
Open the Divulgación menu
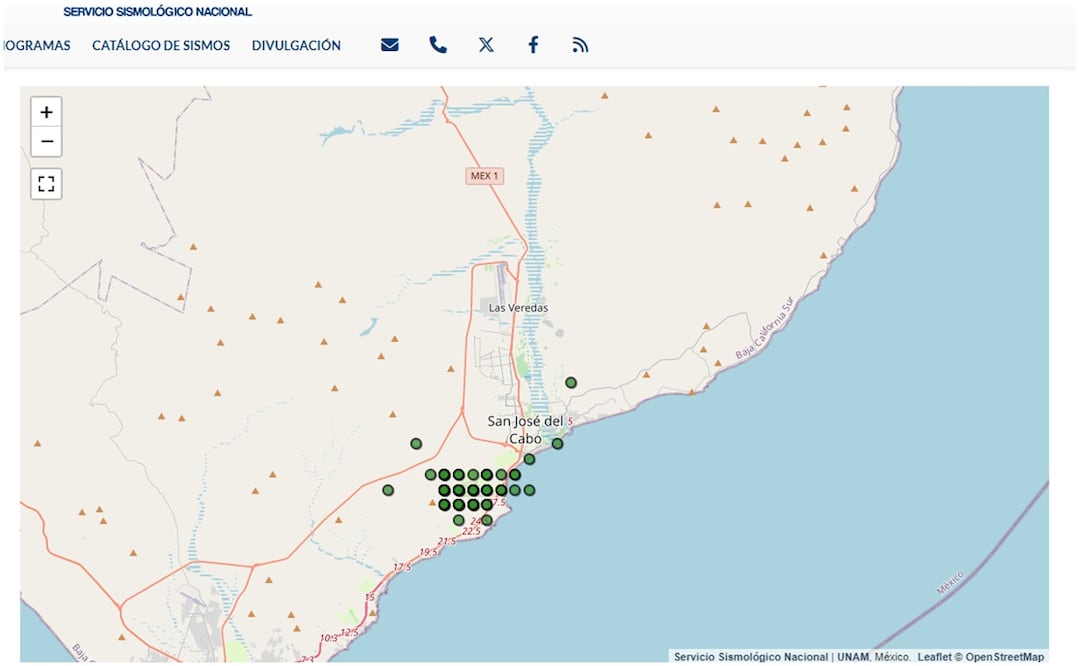296,45
